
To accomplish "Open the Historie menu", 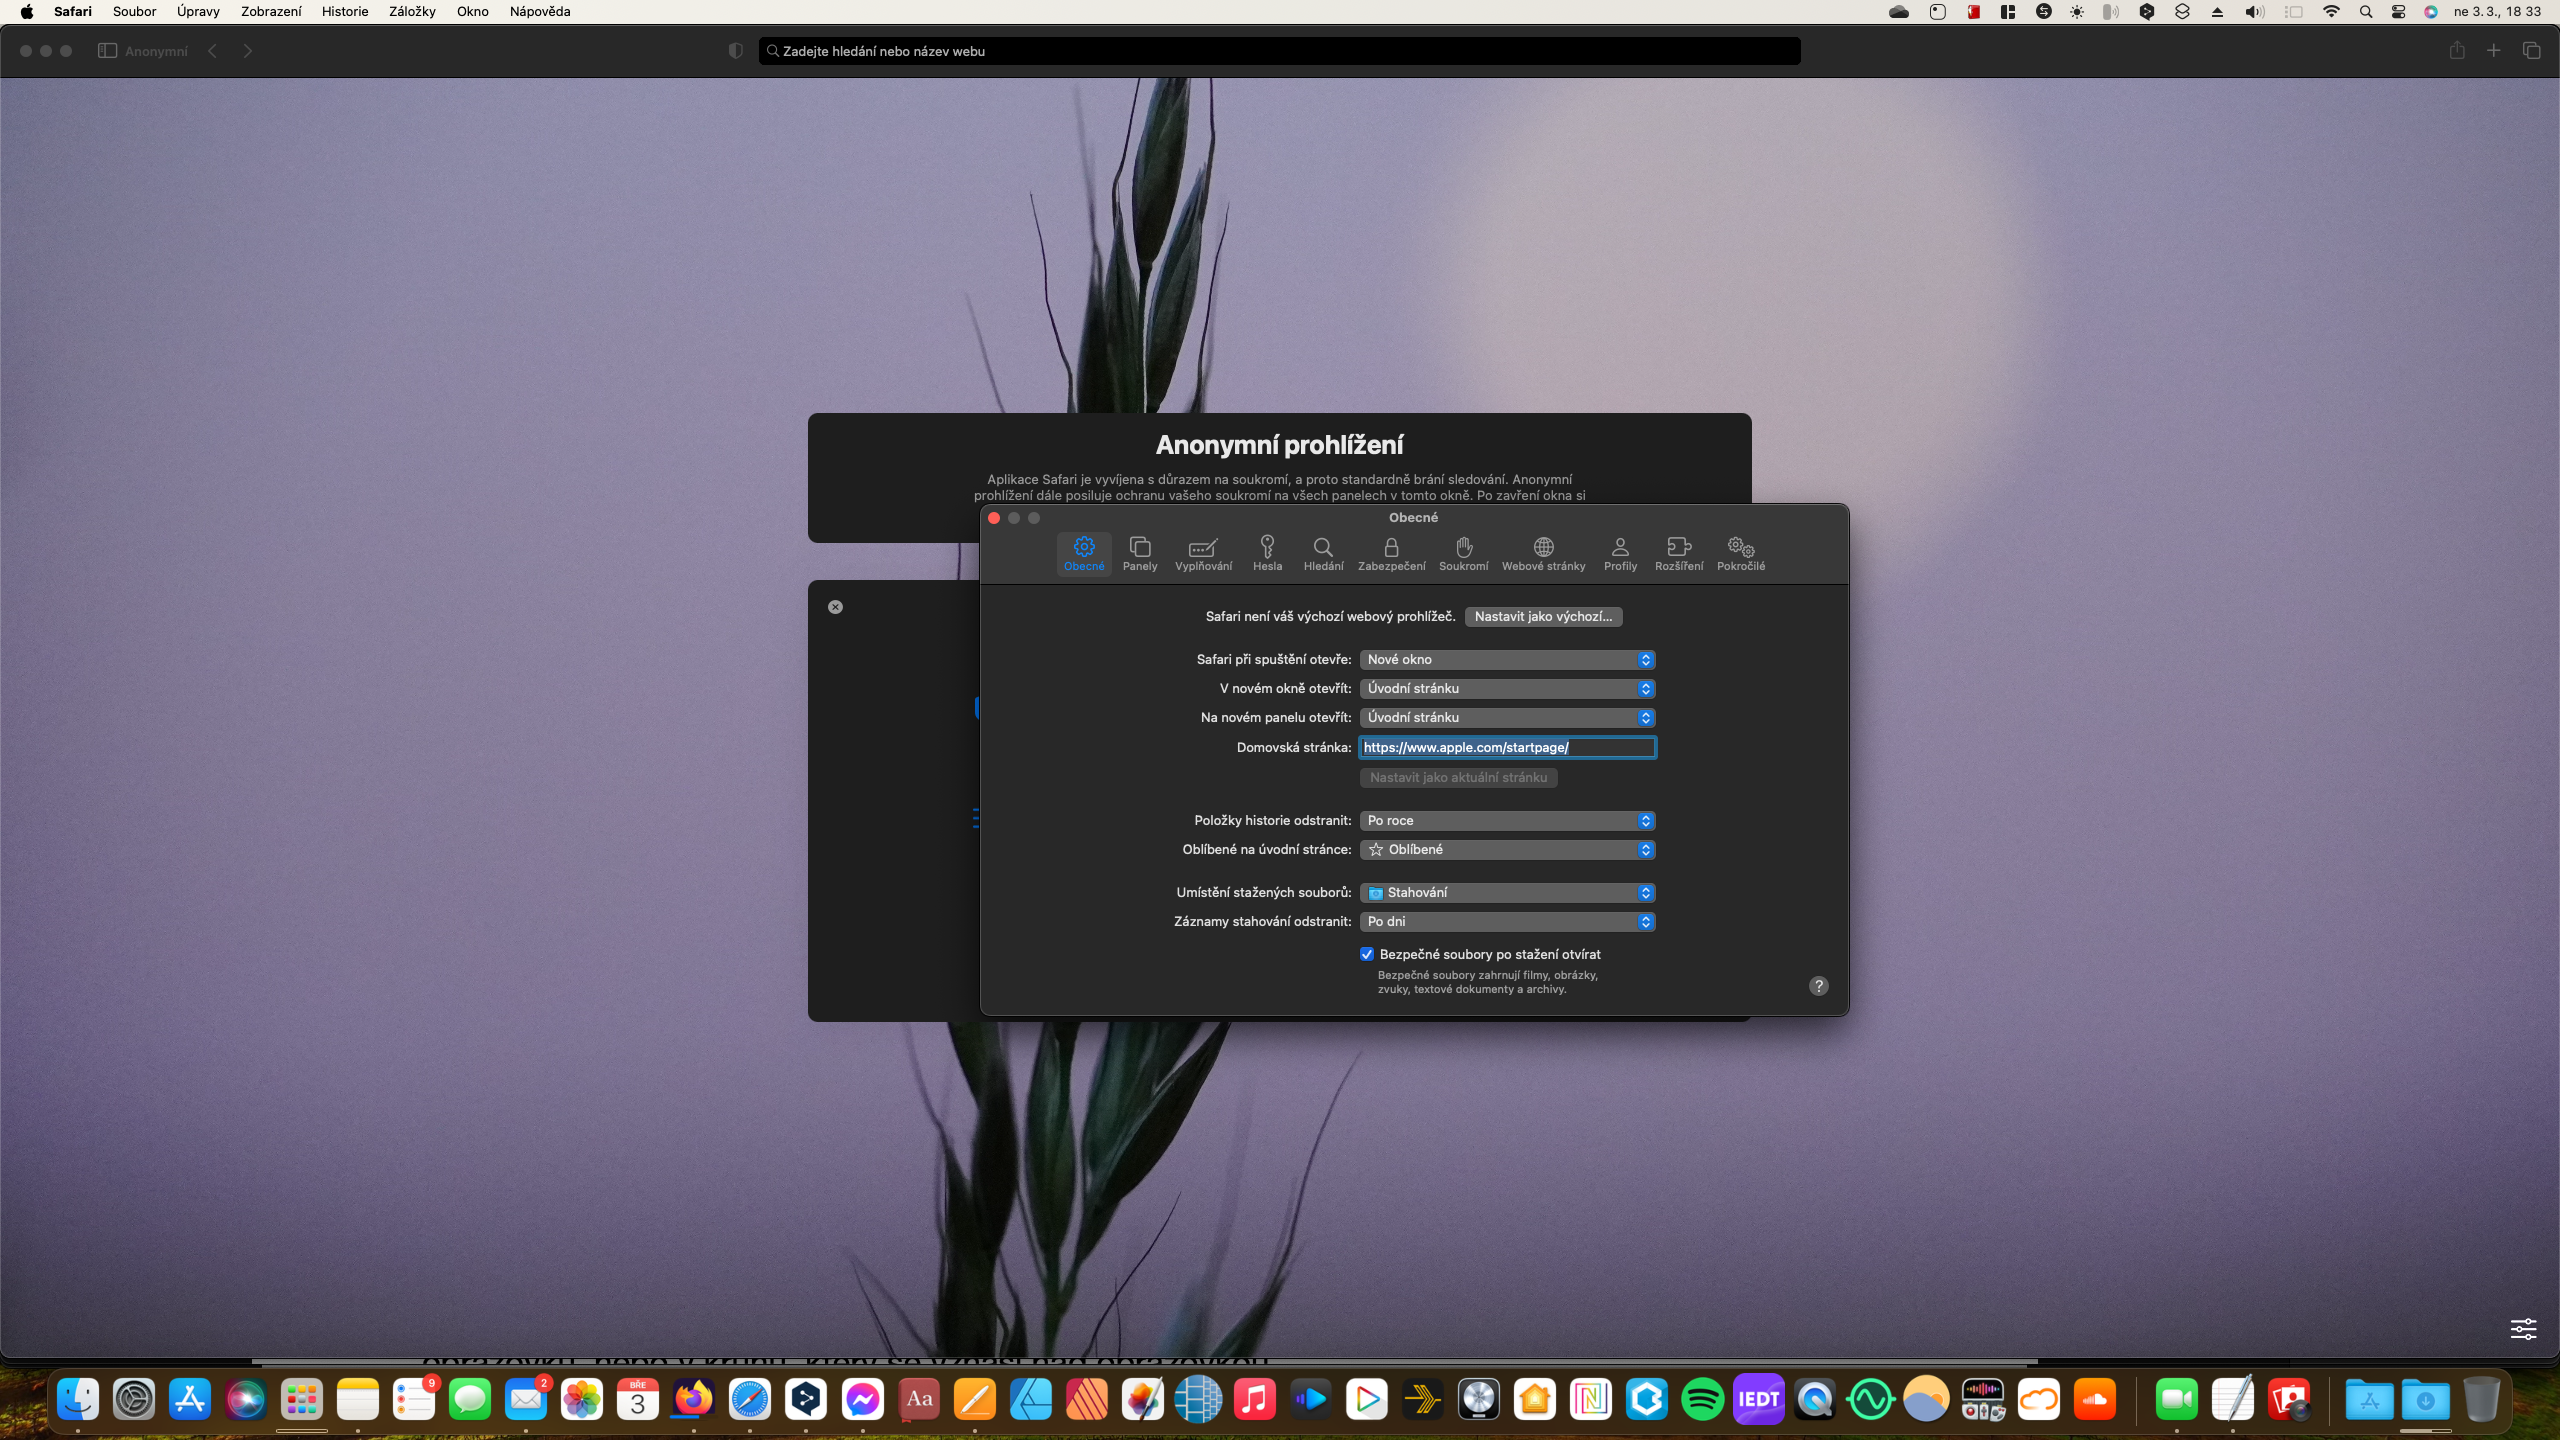I will (344, 12).
